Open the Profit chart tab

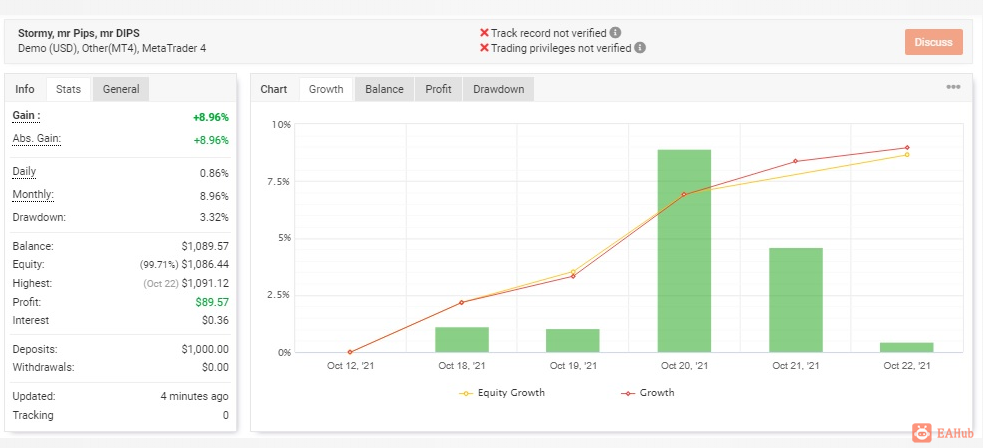(438, 89)
